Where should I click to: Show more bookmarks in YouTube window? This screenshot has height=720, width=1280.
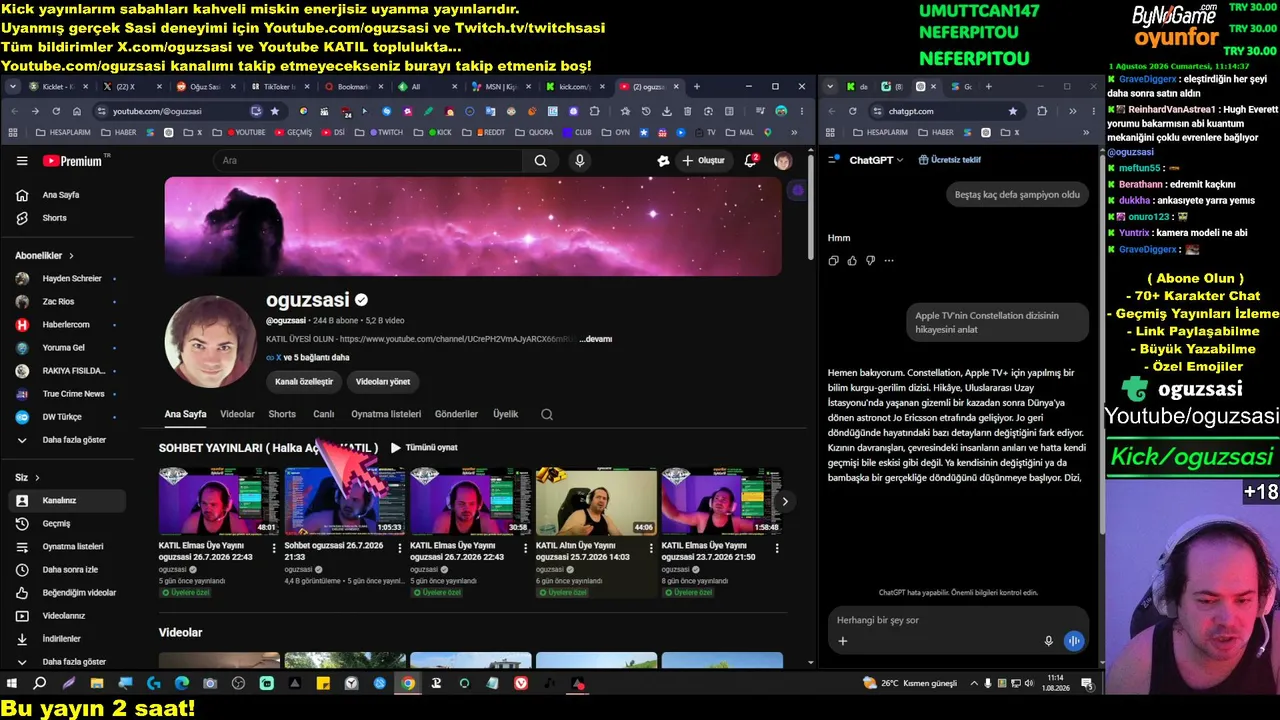tap(794, 132)
